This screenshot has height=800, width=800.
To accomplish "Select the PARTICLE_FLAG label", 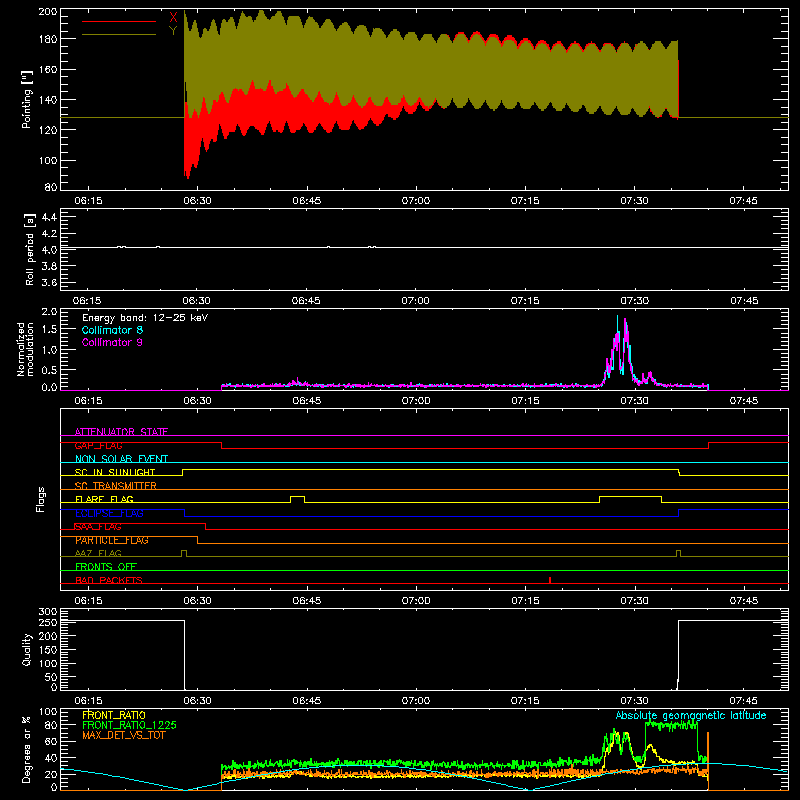I will [x=112, y=540].
